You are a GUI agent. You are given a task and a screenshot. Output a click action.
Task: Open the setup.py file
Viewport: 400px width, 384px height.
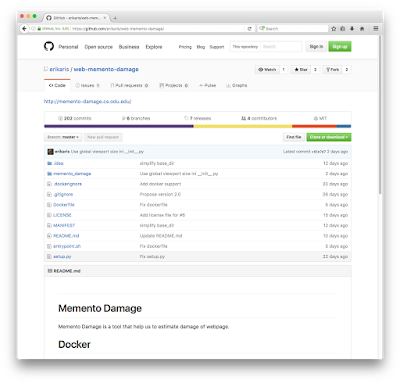click(x=62, y=256)
